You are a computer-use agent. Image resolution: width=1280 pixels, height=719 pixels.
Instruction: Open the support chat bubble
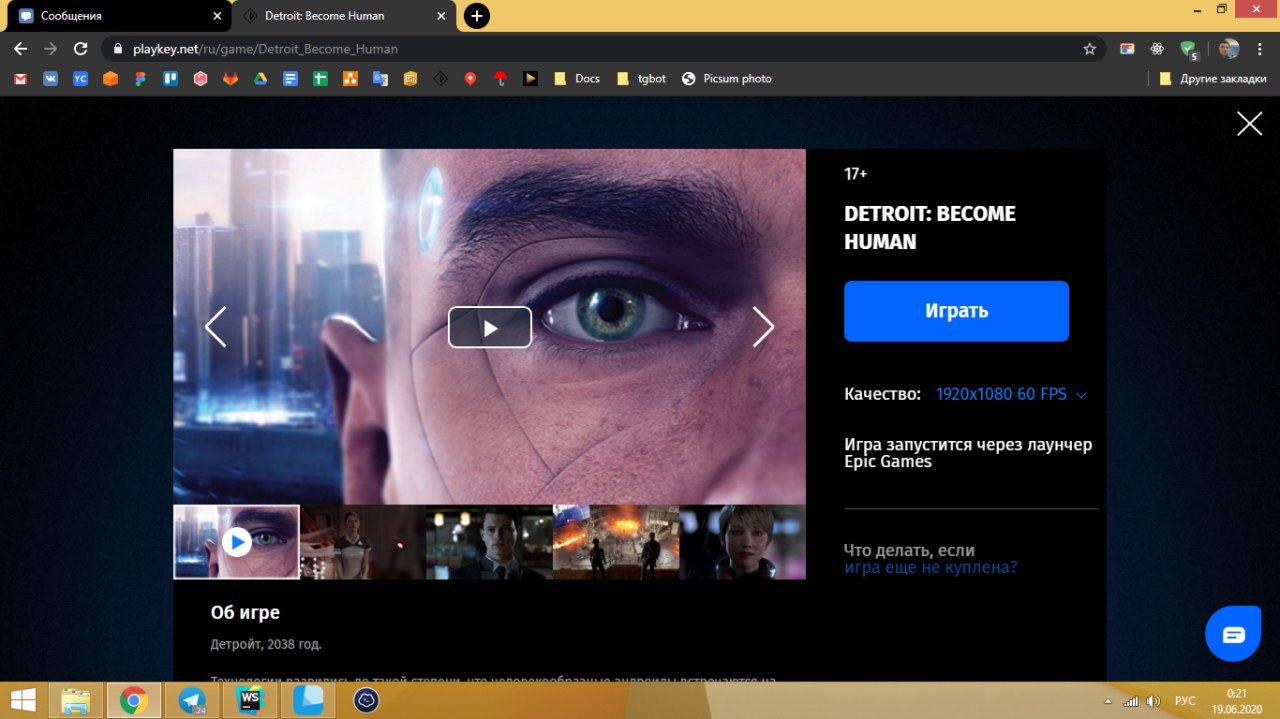(1233, 633)
